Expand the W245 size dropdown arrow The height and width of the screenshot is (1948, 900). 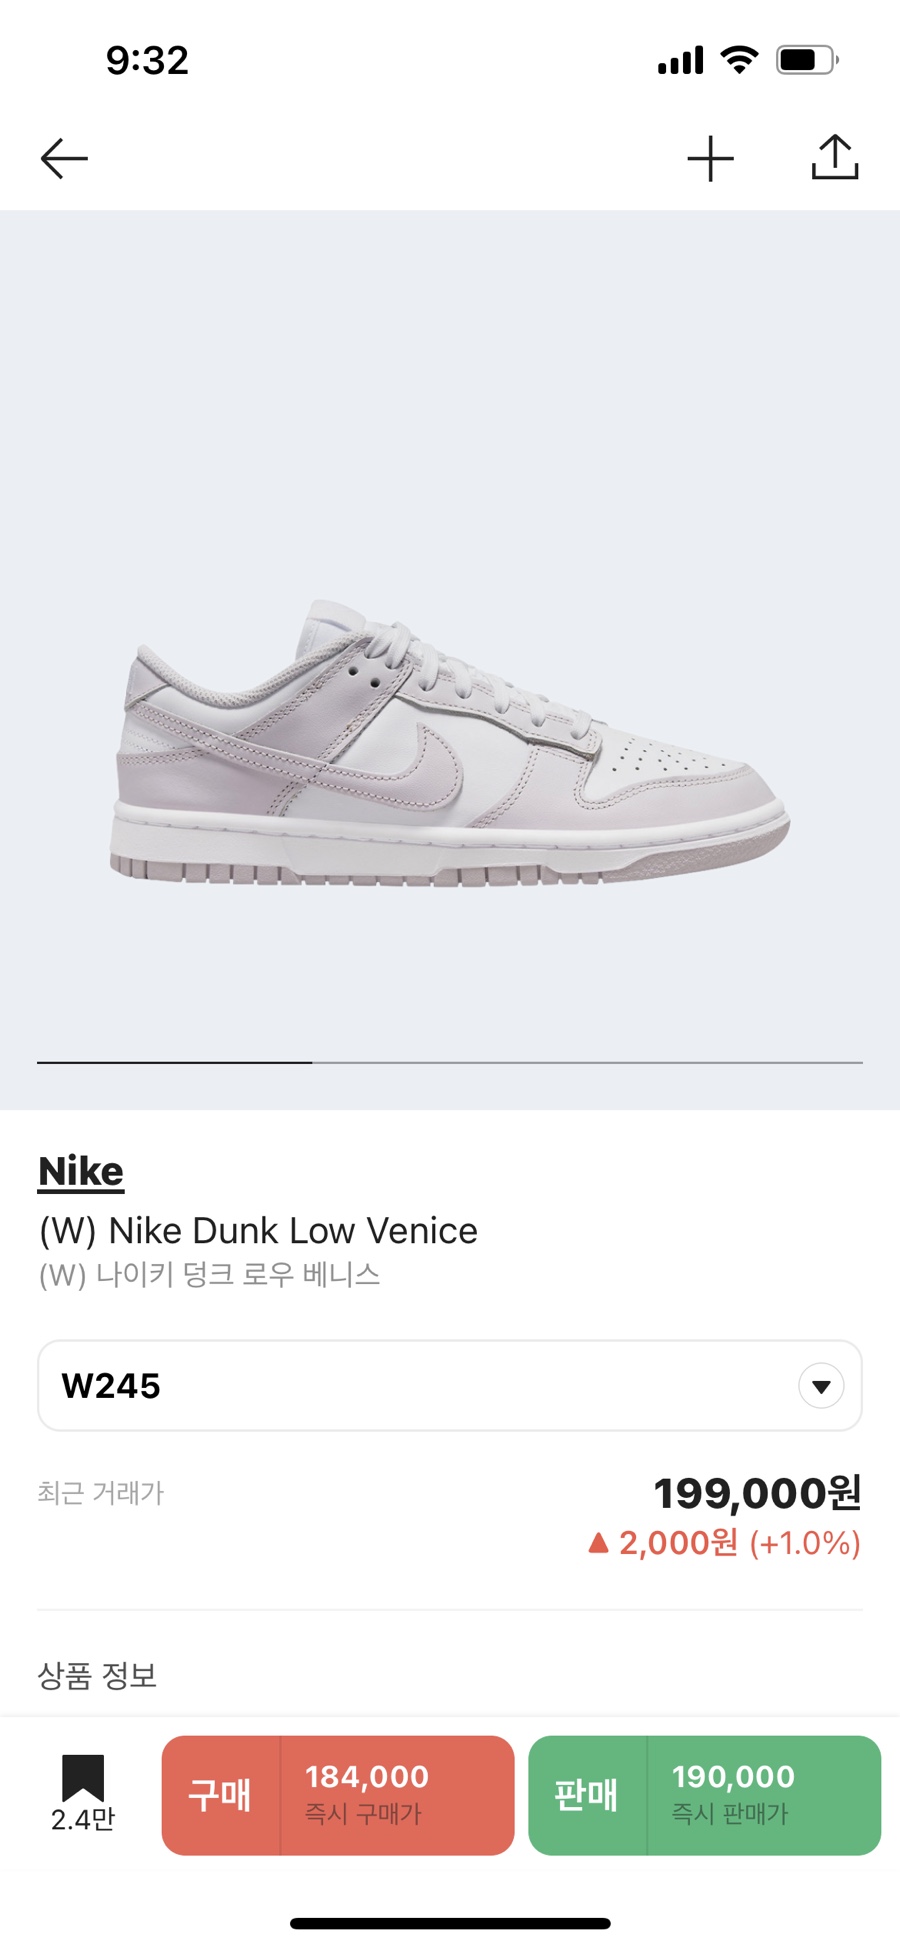[821, 1386]
